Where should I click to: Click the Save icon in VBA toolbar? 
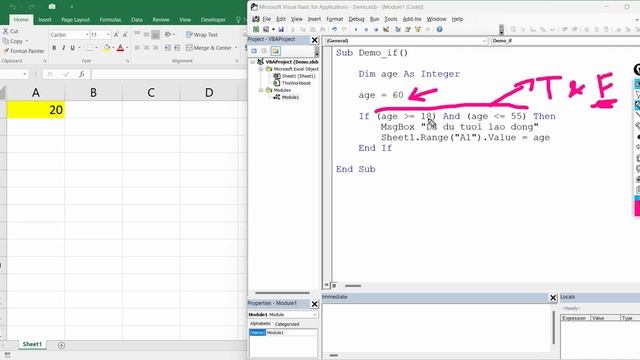[281, 29]
